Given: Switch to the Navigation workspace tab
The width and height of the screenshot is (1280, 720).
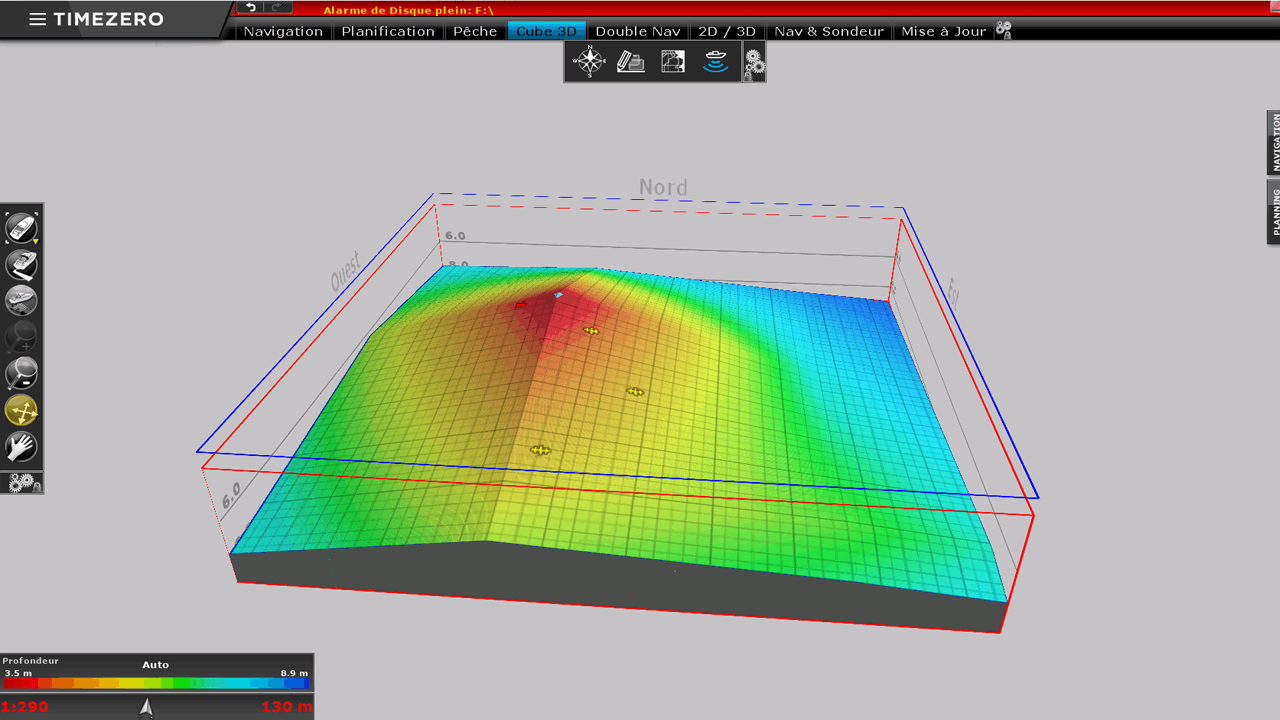Looking at the screenshot, I should click(283, 31).
